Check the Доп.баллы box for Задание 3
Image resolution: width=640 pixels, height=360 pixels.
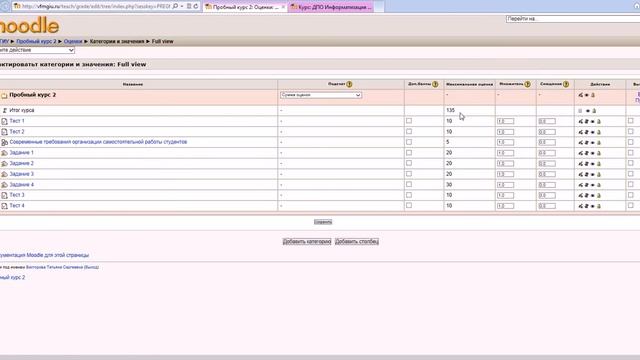(409, 174)
